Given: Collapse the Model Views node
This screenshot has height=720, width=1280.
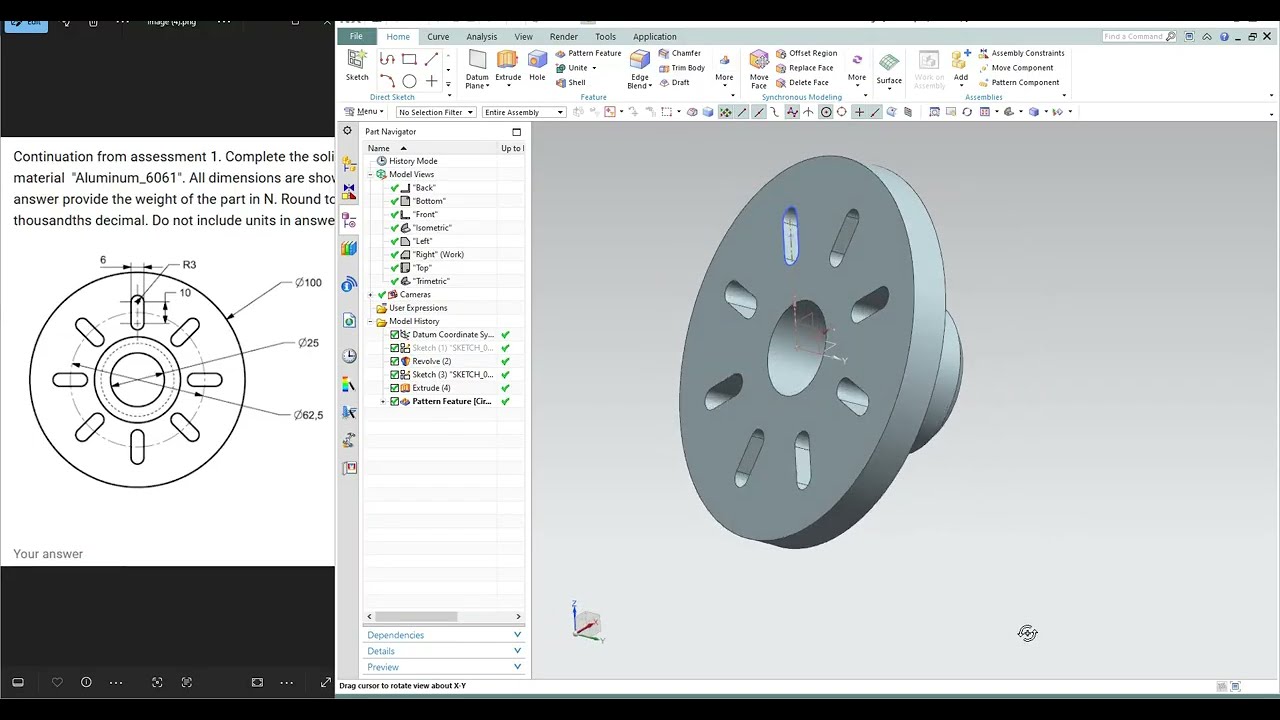Looking at the screenshot, I should click(x=370, y=175).
